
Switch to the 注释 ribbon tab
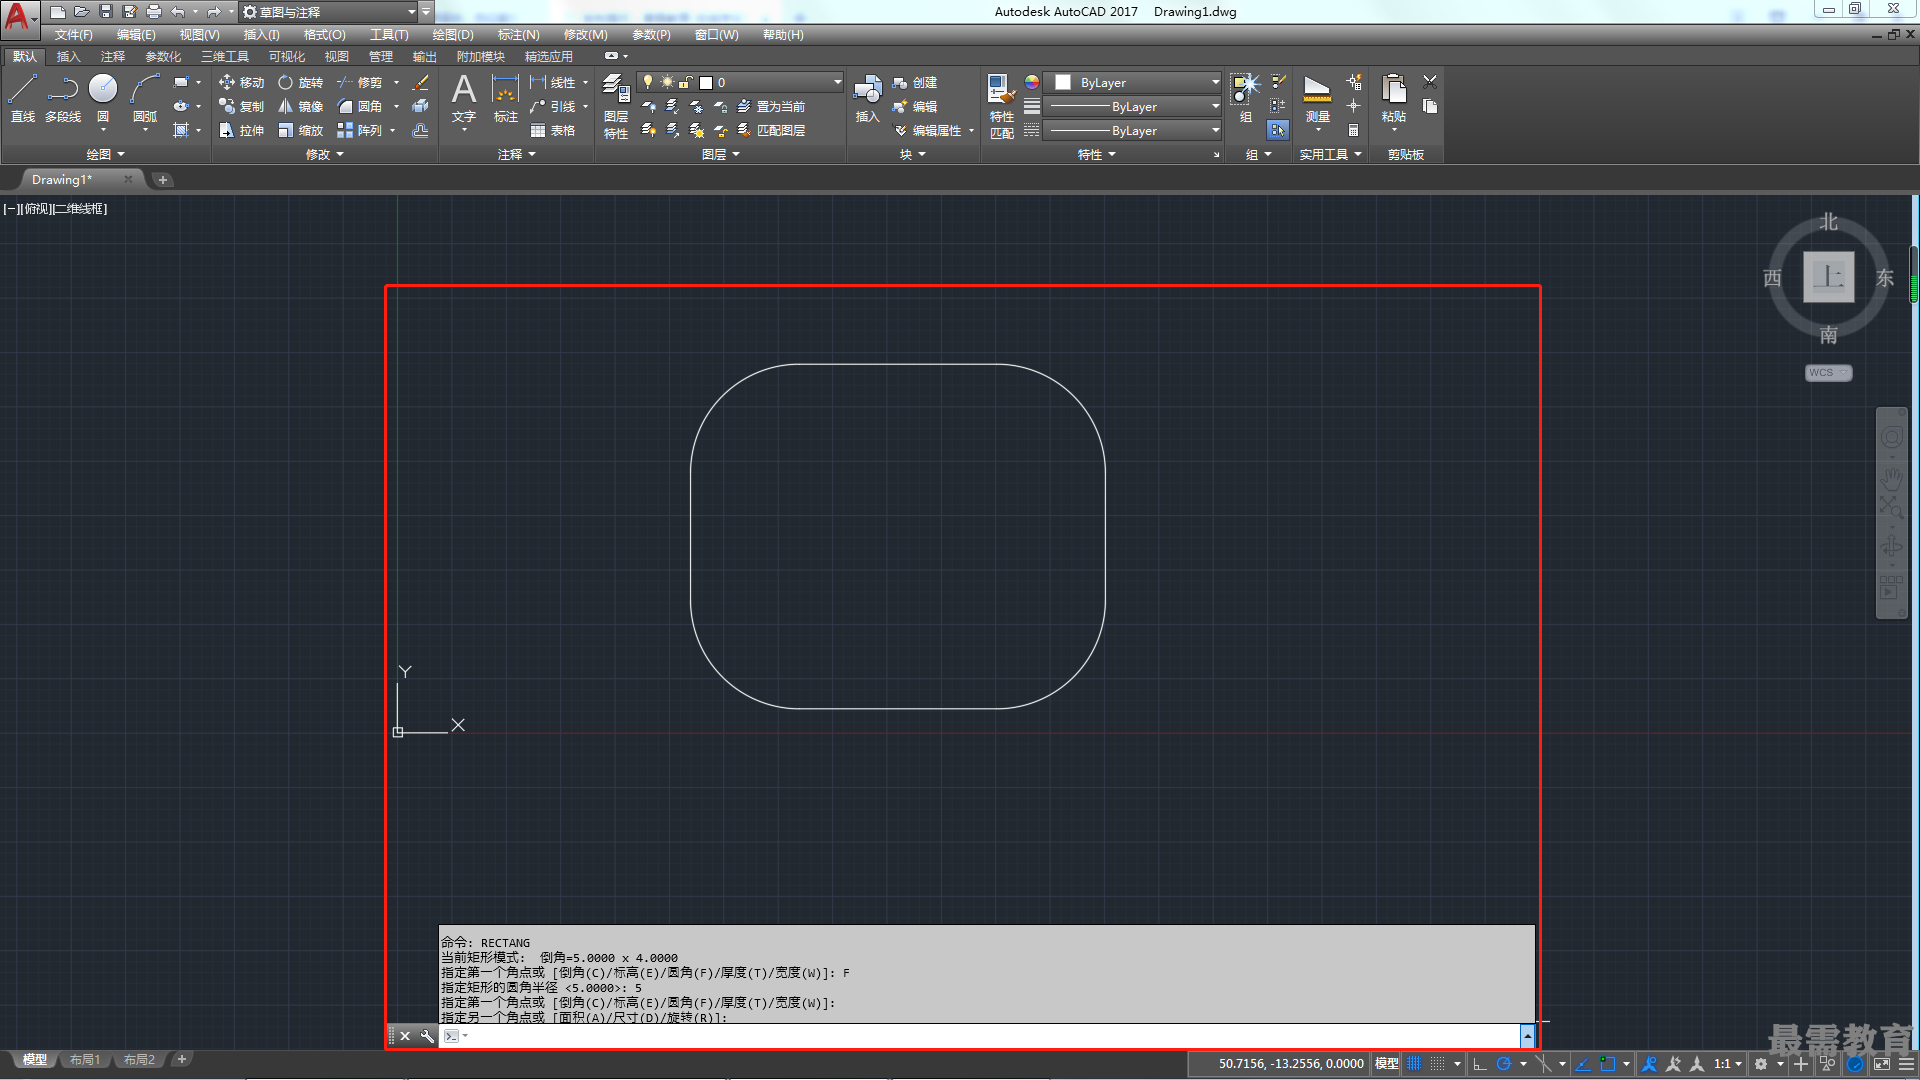point(113,57)
